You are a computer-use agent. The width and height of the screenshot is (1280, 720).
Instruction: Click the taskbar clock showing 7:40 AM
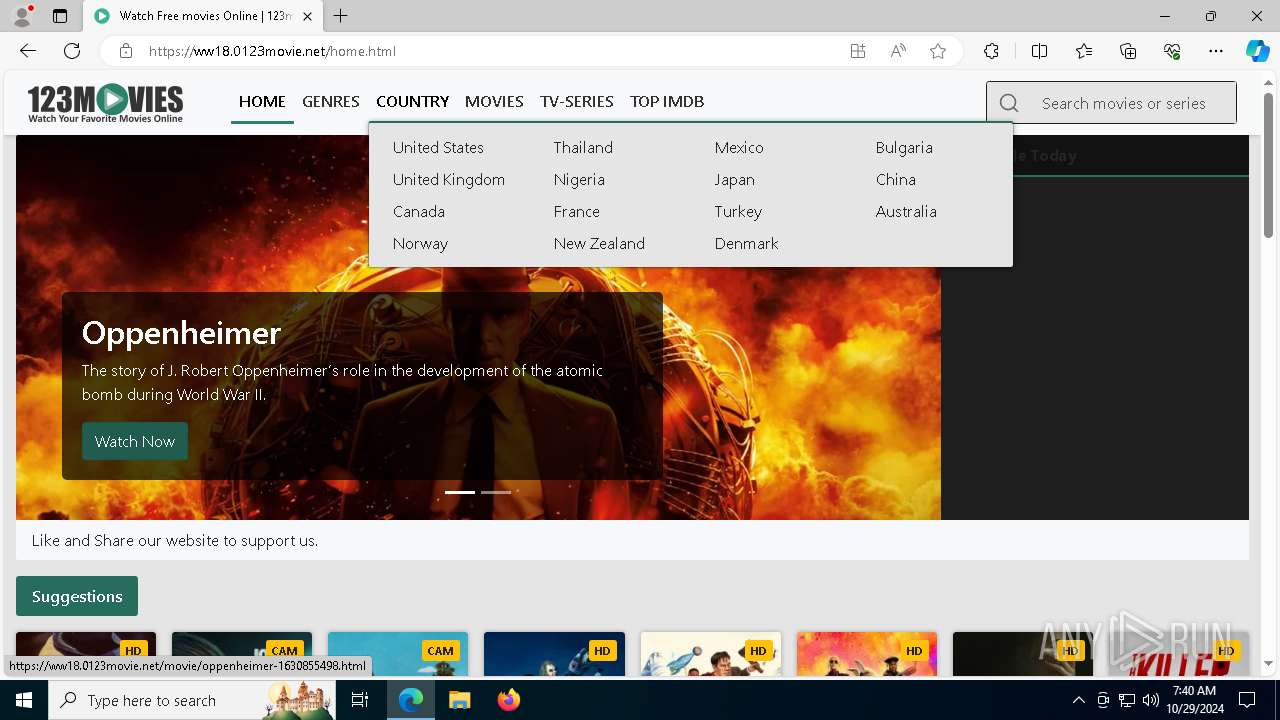coord(1194,700)
